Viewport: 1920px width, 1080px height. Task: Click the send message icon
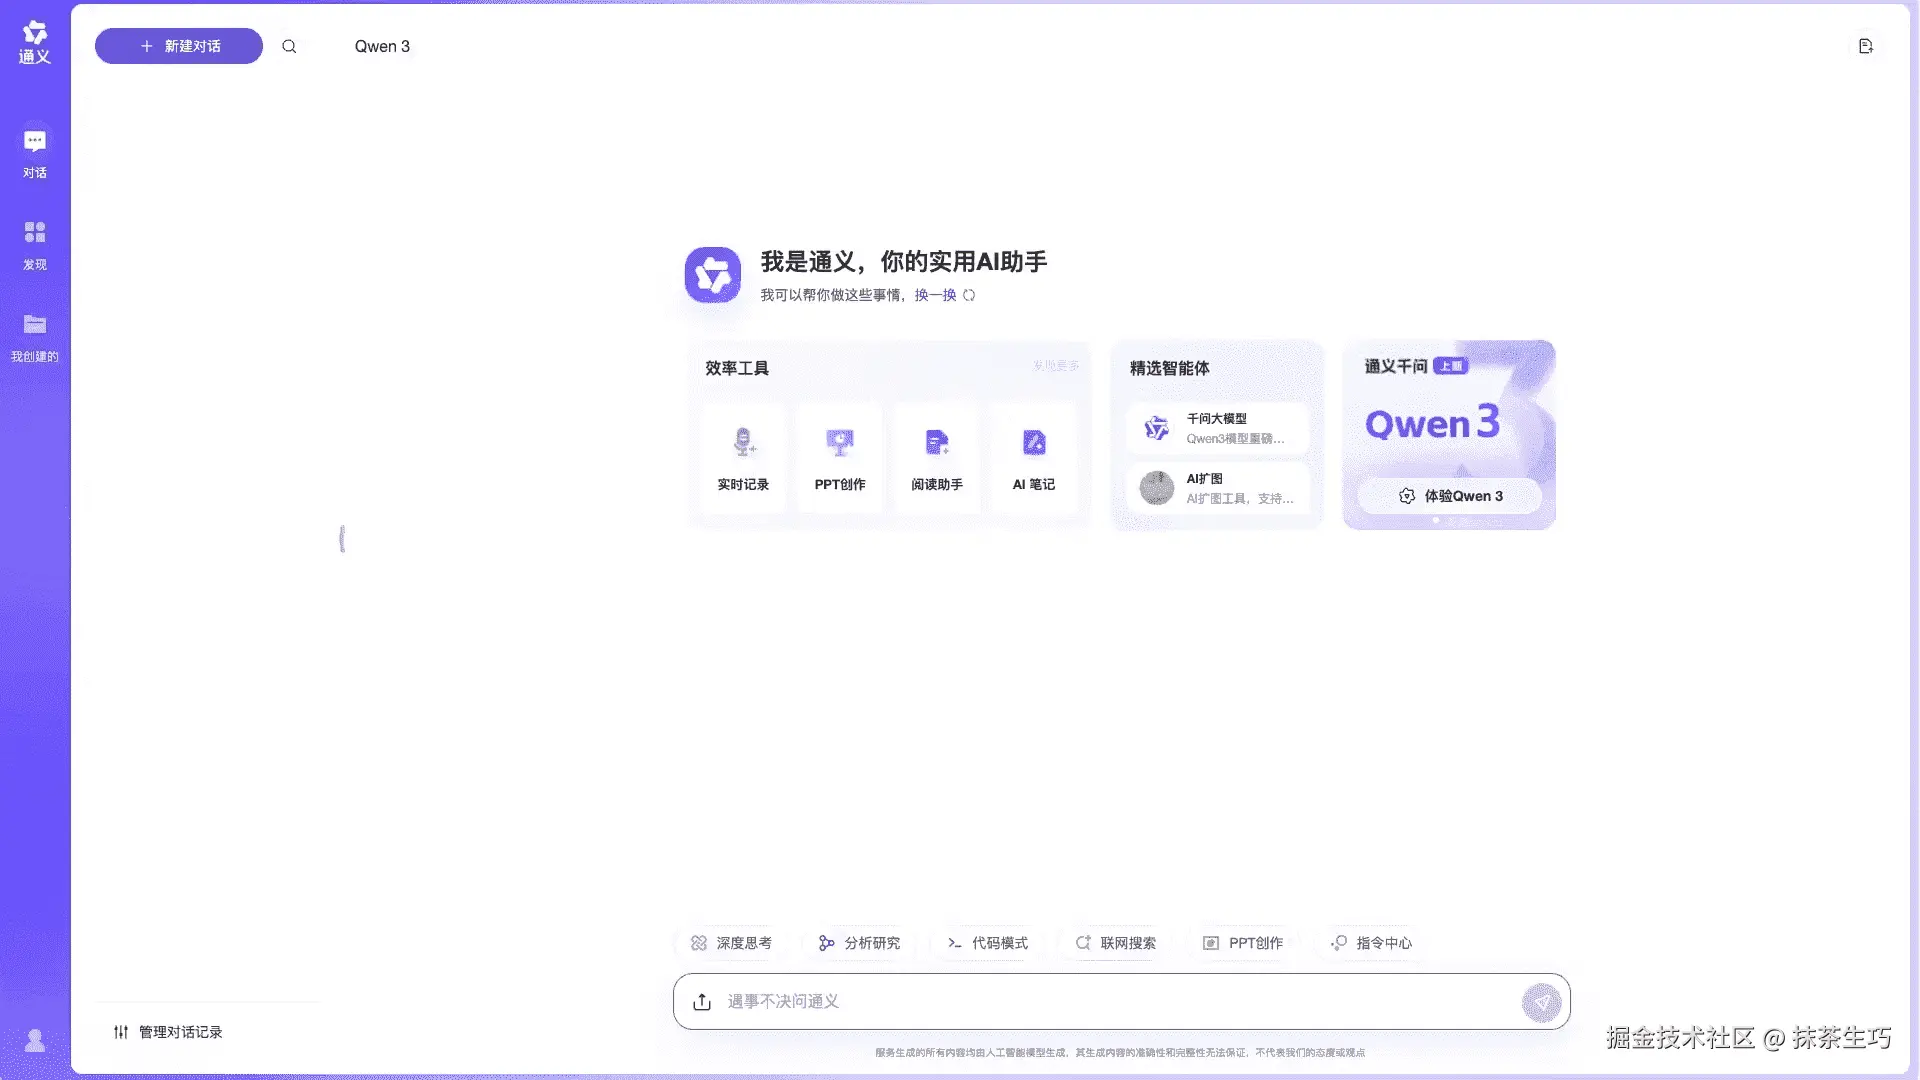pos(1541,1001)
